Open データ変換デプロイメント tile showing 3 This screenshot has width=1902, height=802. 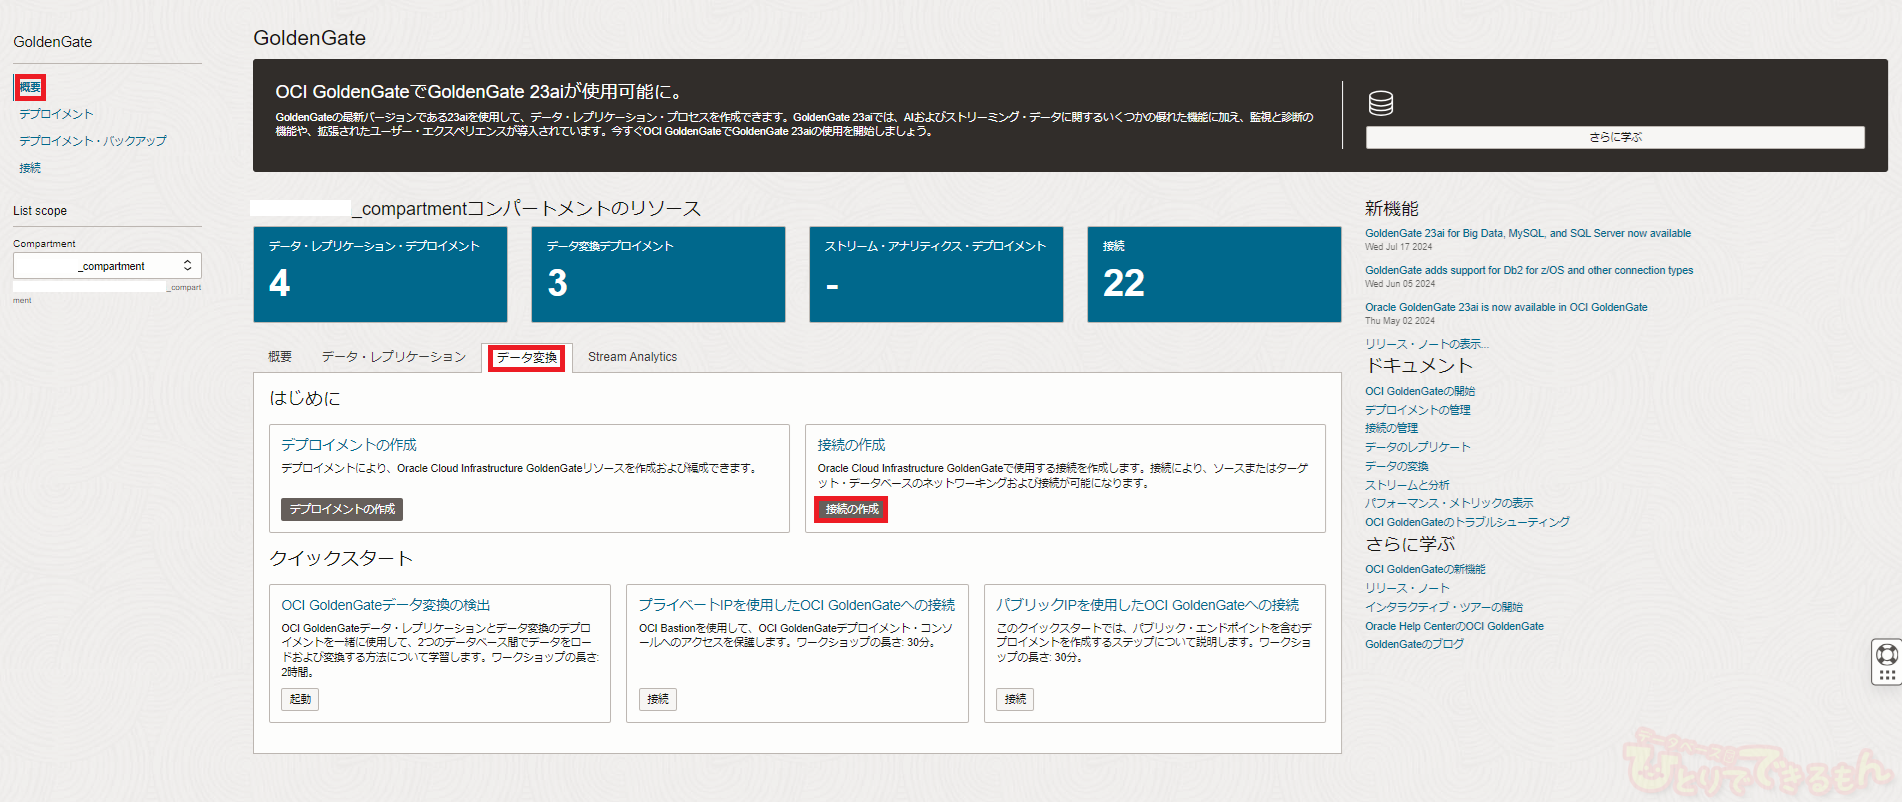coord(657,274)
